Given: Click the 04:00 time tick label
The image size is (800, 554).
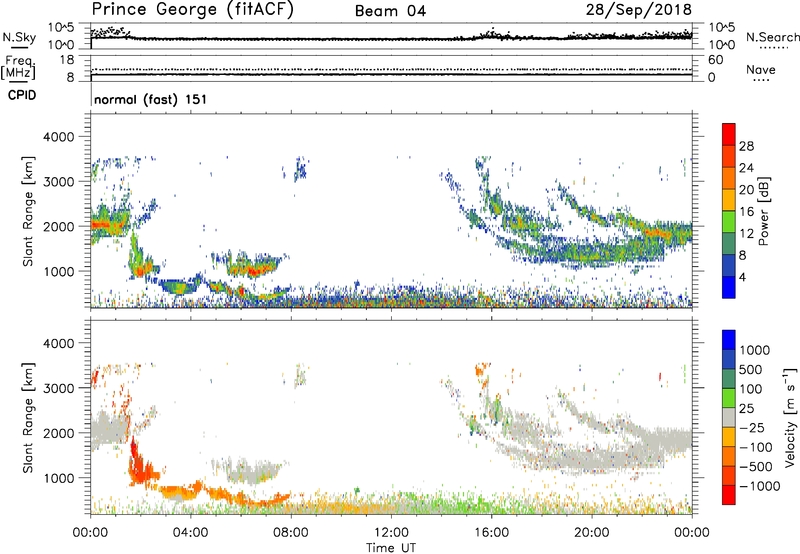Looking at the screenshot, I should [x=191, y=533].
